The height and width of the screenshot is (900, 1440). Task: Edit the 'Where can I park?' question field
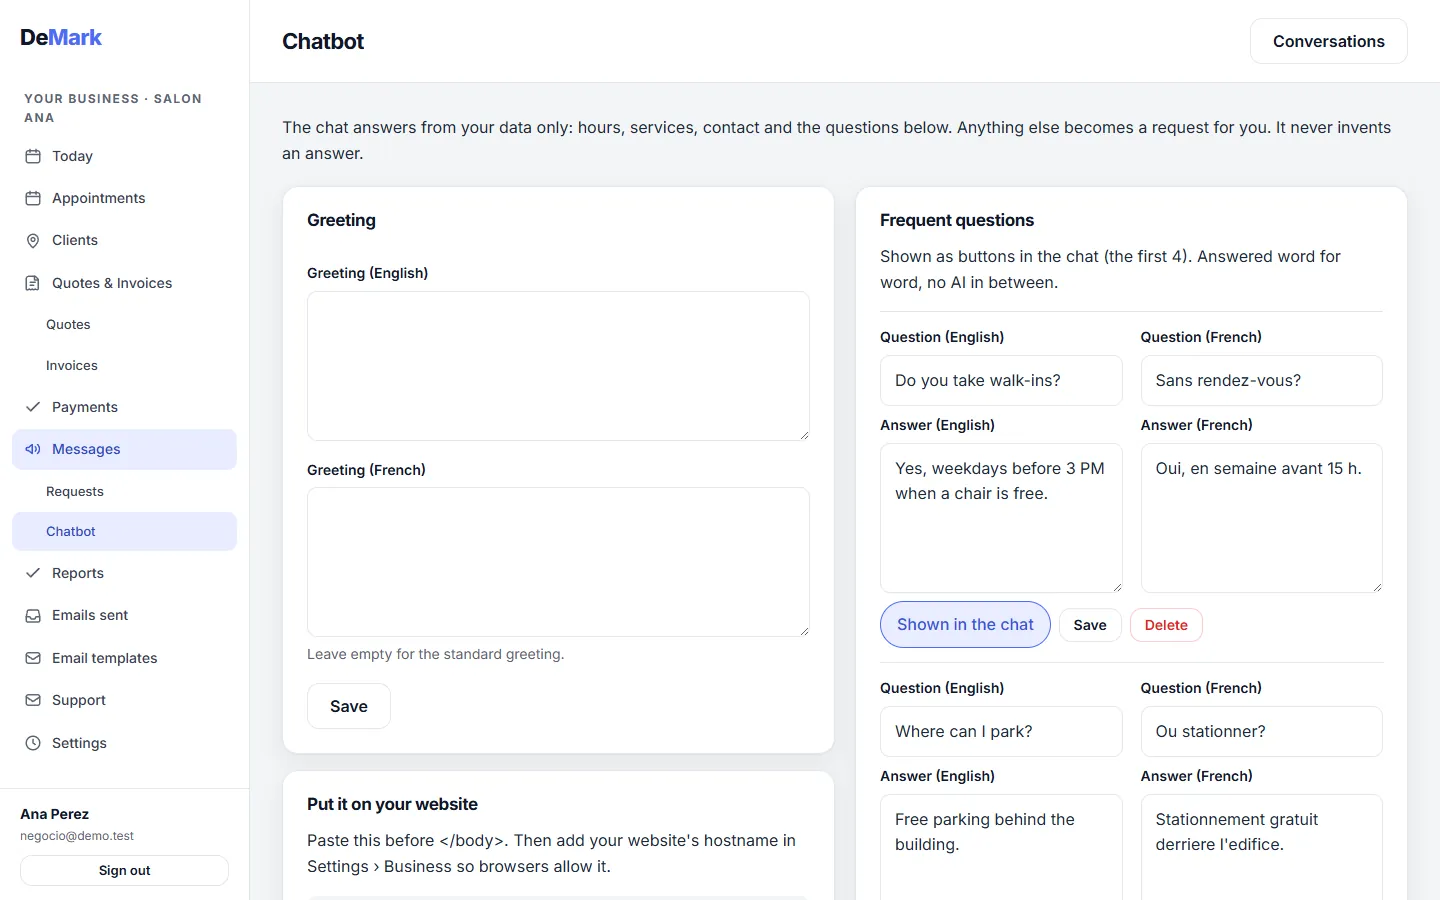(x=1001, y=731)
